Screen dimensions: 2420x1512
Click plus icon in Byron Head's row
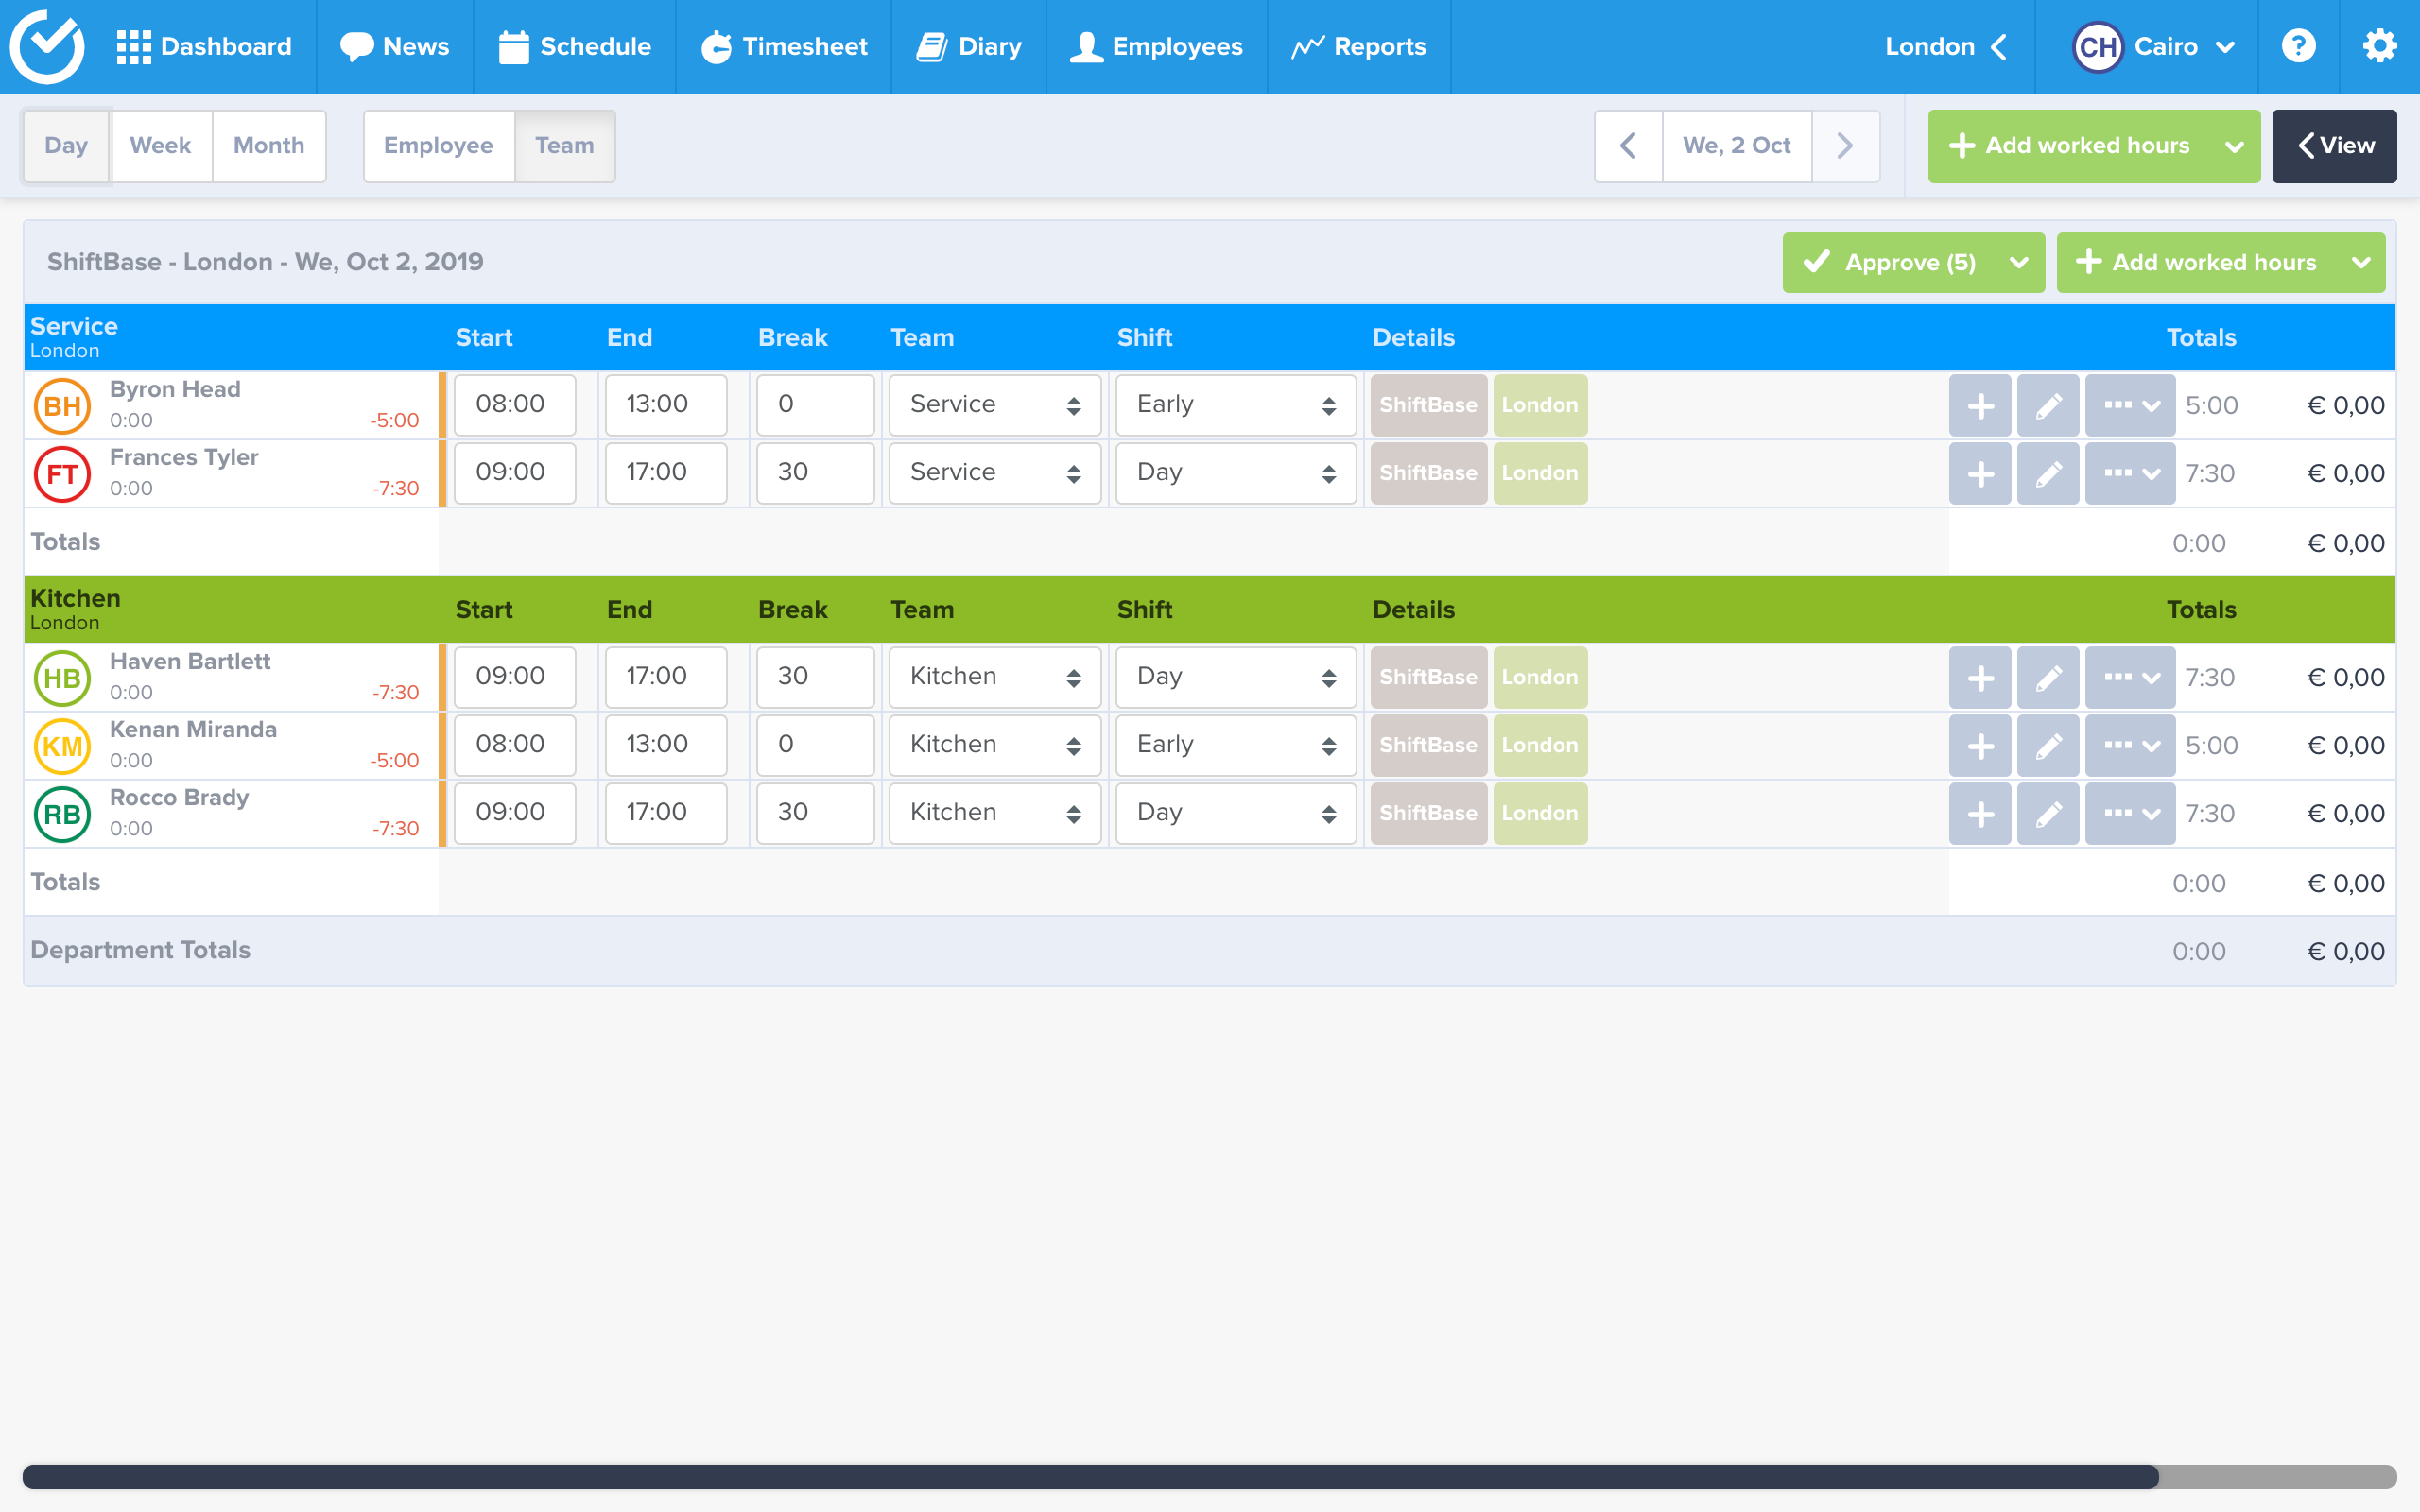click(1980, 405)
